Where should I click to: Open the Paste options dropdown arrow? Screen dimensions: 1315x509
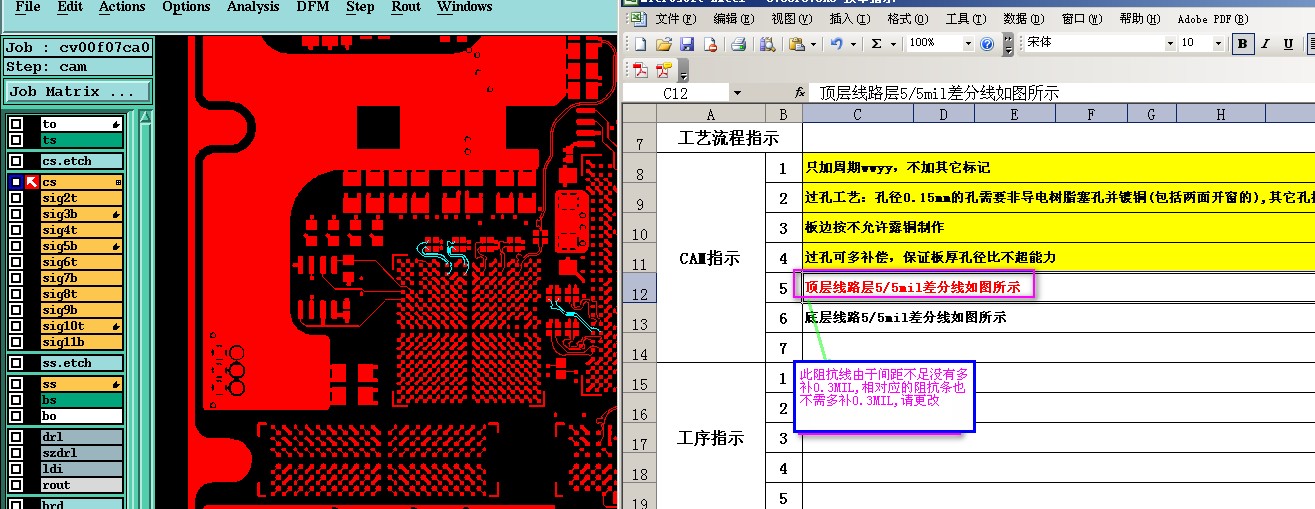coord(814,44)
